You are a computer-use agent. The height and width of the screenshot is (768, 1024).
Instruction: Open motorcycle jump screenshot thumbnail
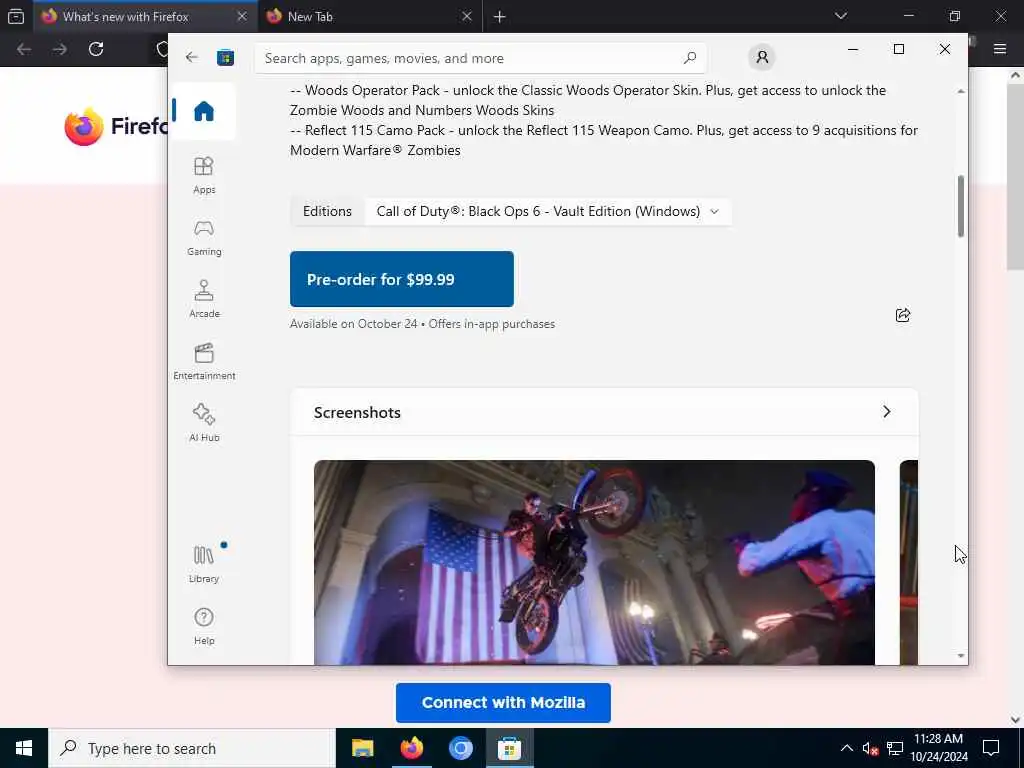(594, 562)
